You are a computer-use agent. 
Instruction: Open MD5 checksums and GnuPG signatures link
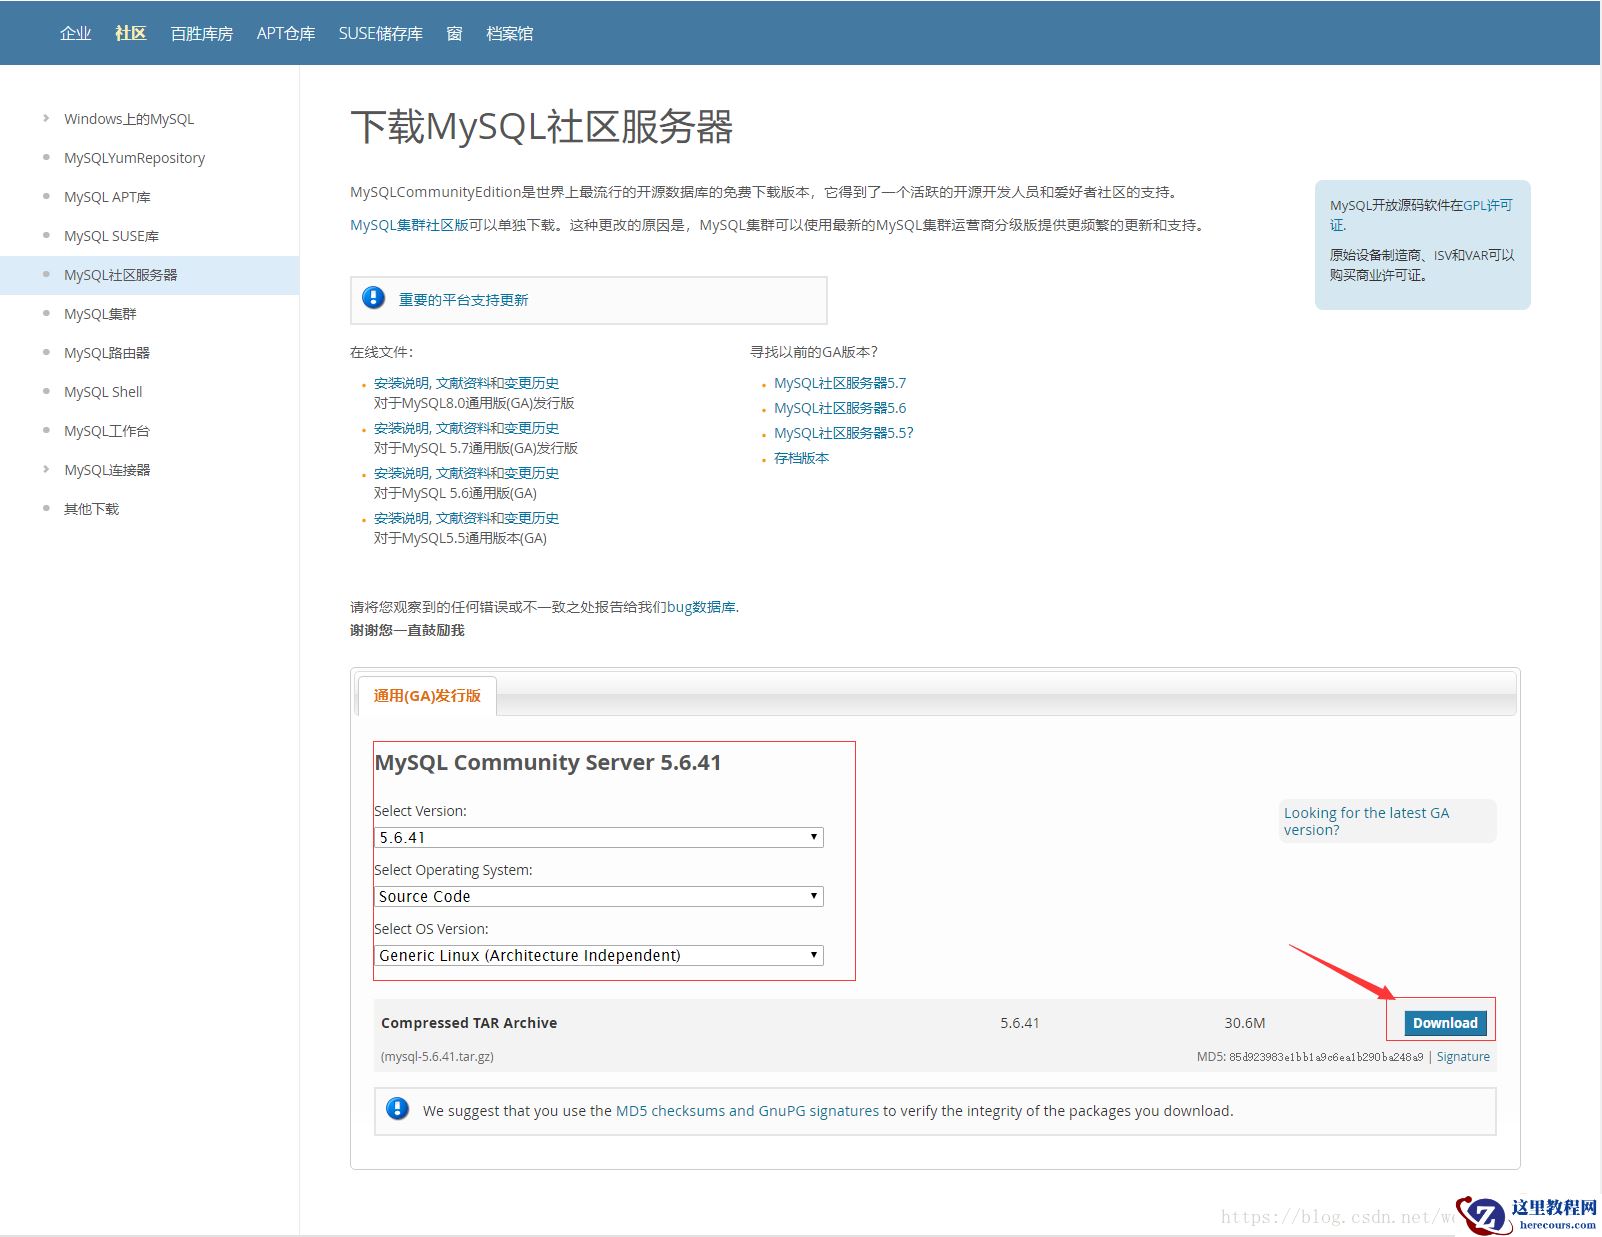747,1110
